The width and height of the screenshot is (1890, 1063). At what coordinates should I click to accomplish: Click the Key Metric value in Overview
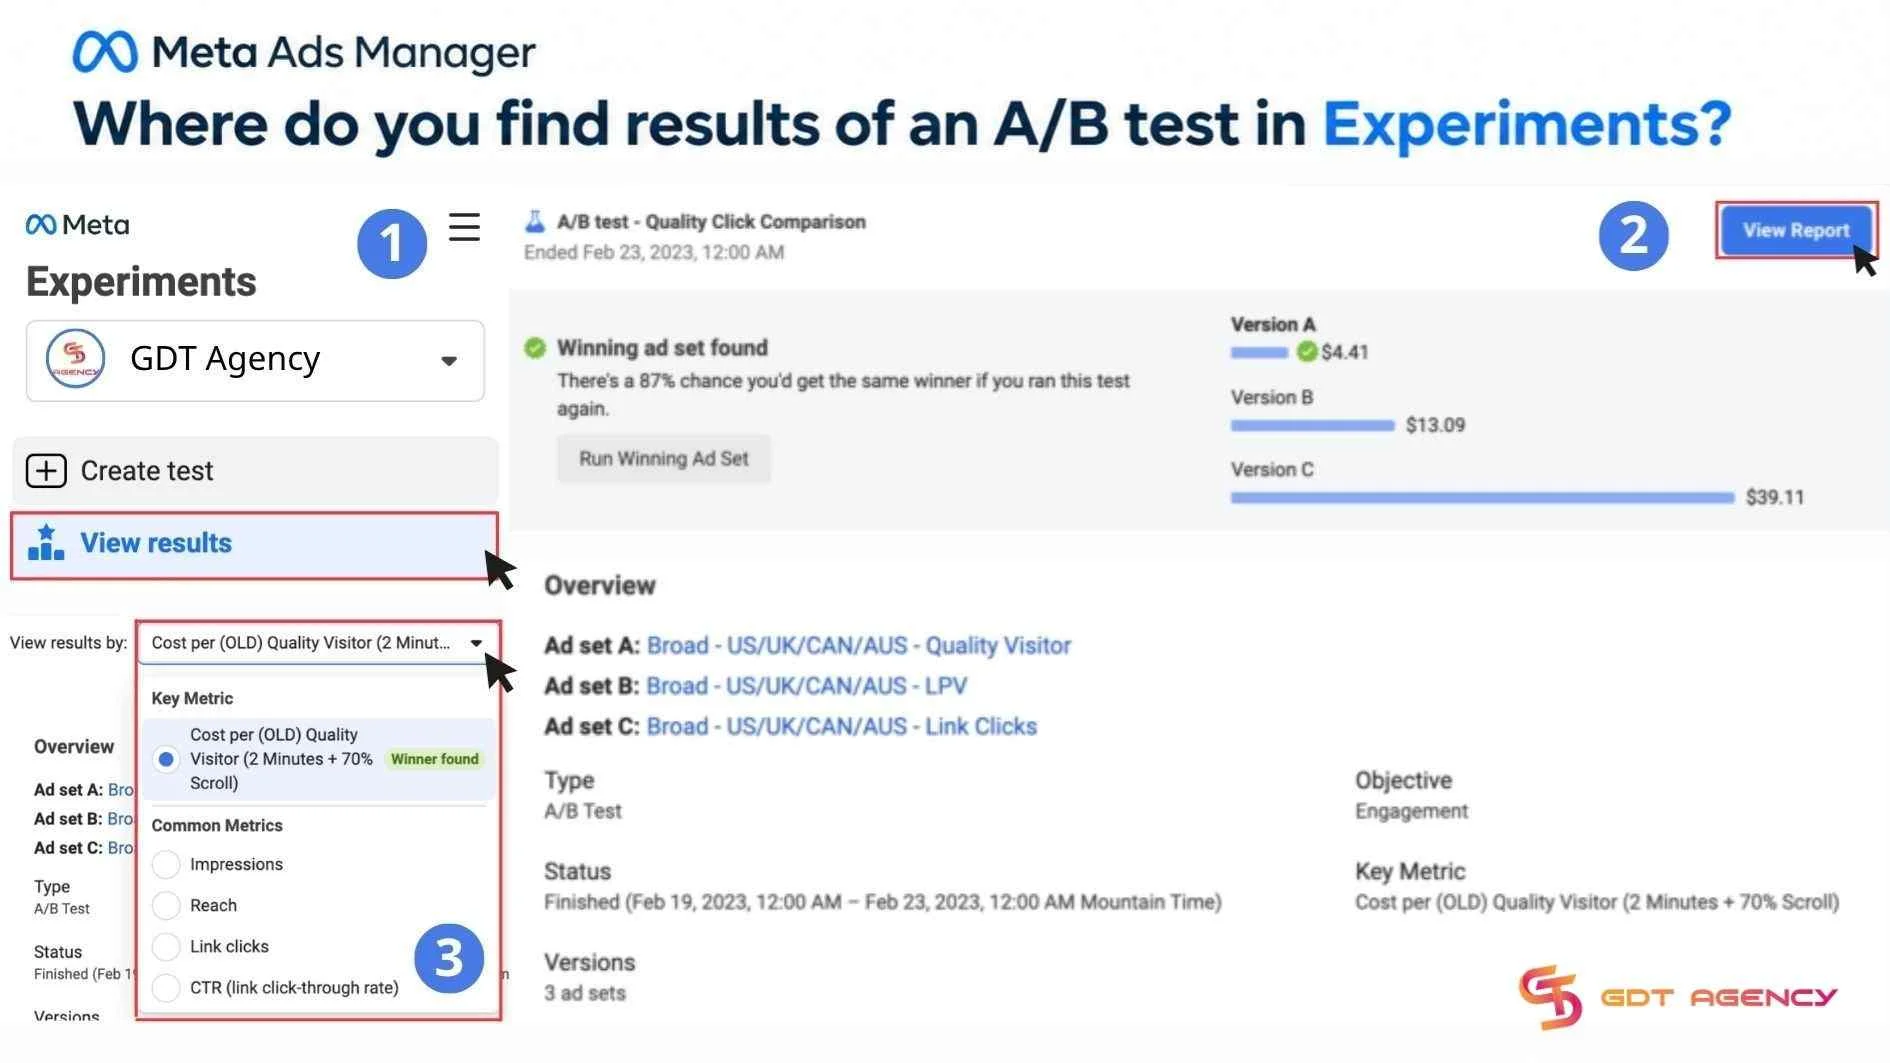click(1597, 902)
